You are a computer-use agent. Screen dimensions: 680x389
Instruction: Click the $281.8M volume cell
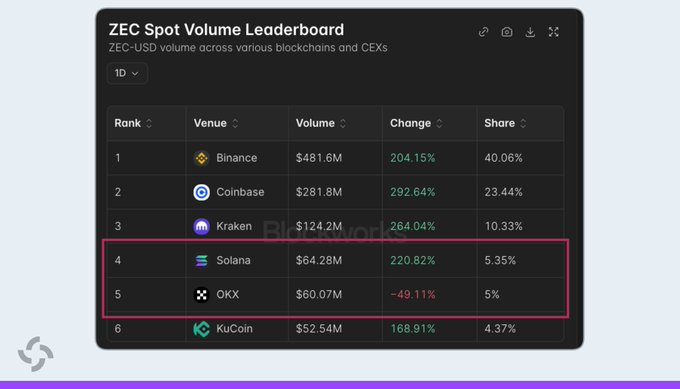pos(319,192)
